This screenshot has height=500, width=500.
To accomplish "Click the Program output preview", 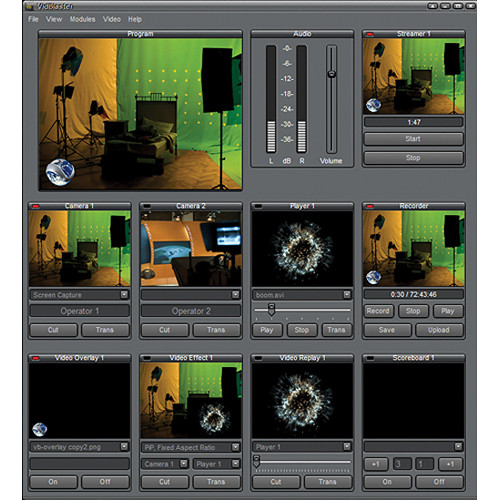I will (x=140, y=114).
